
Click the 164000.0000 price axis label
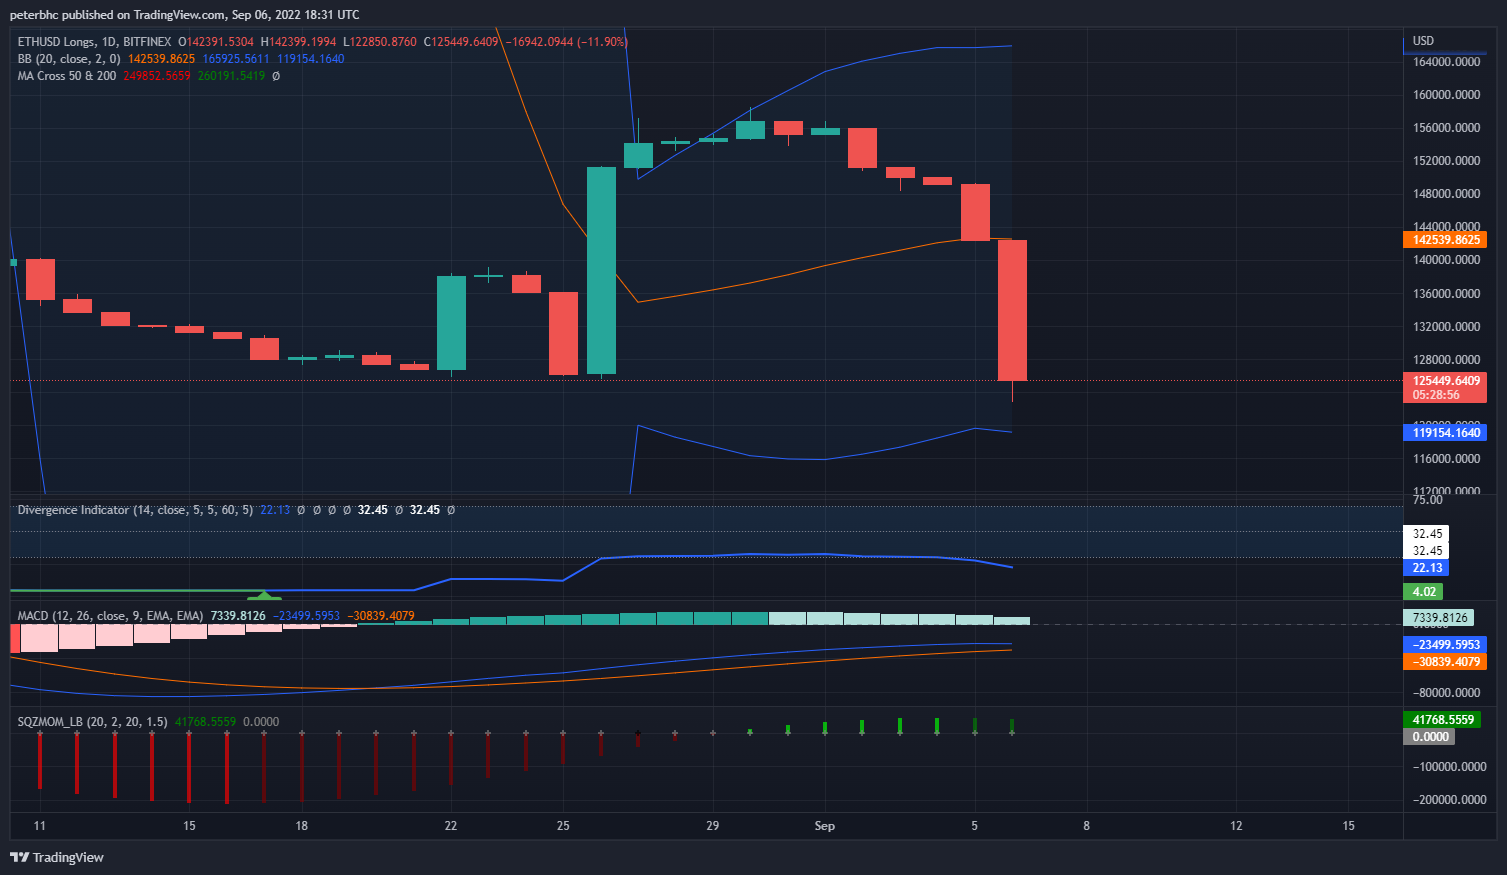click(x=1446, y=62)
